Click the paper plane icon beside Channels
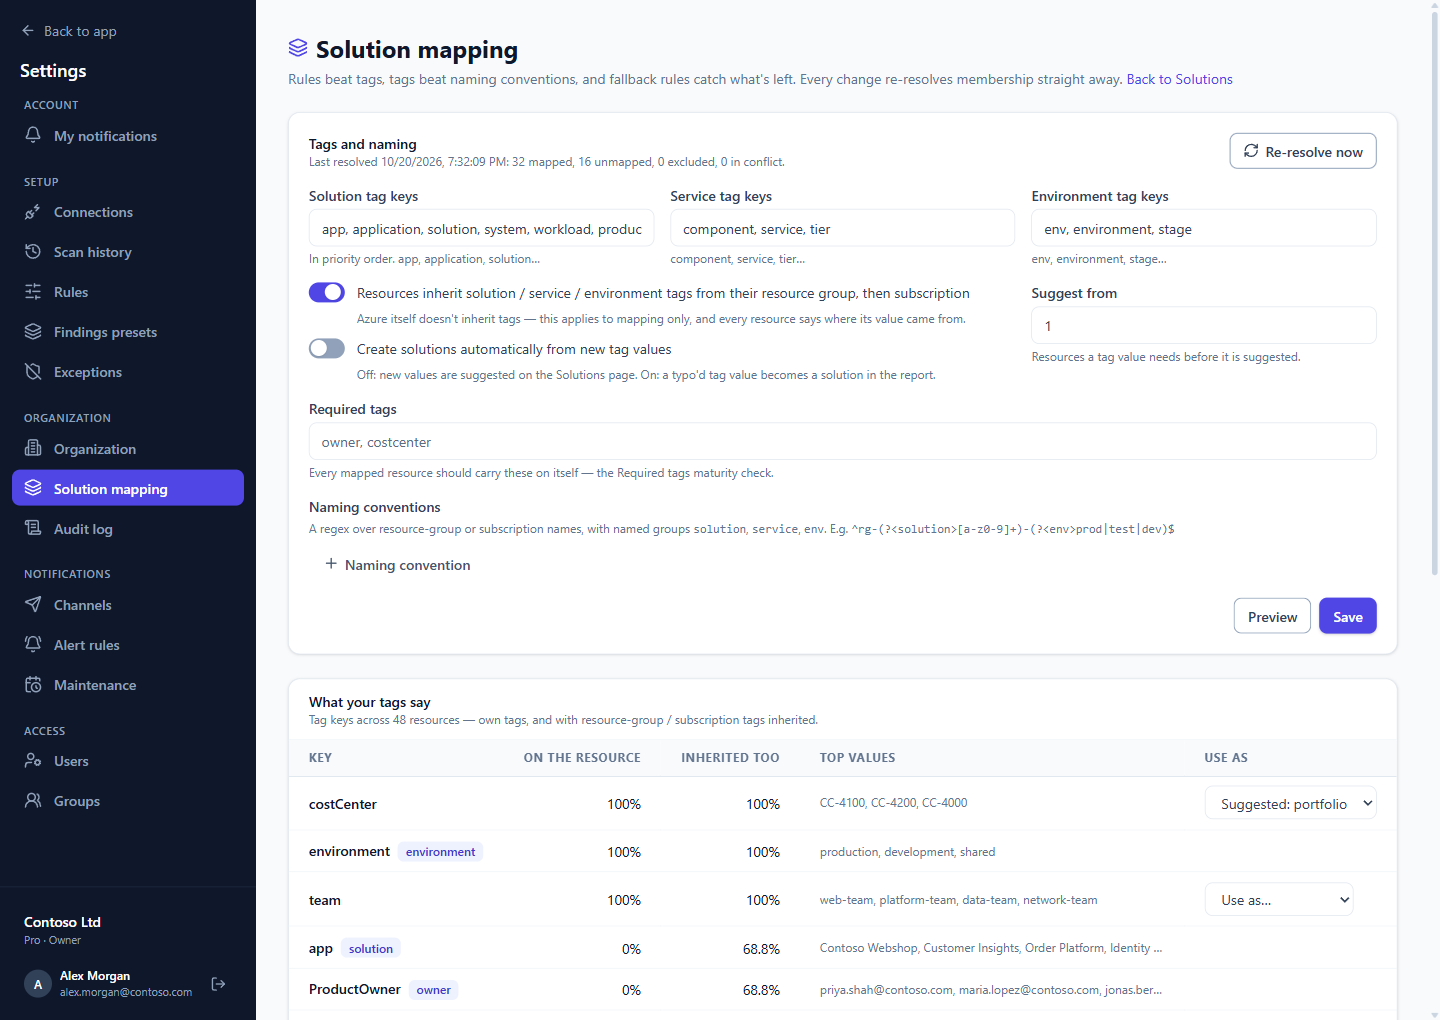 [x=33, y=605]
